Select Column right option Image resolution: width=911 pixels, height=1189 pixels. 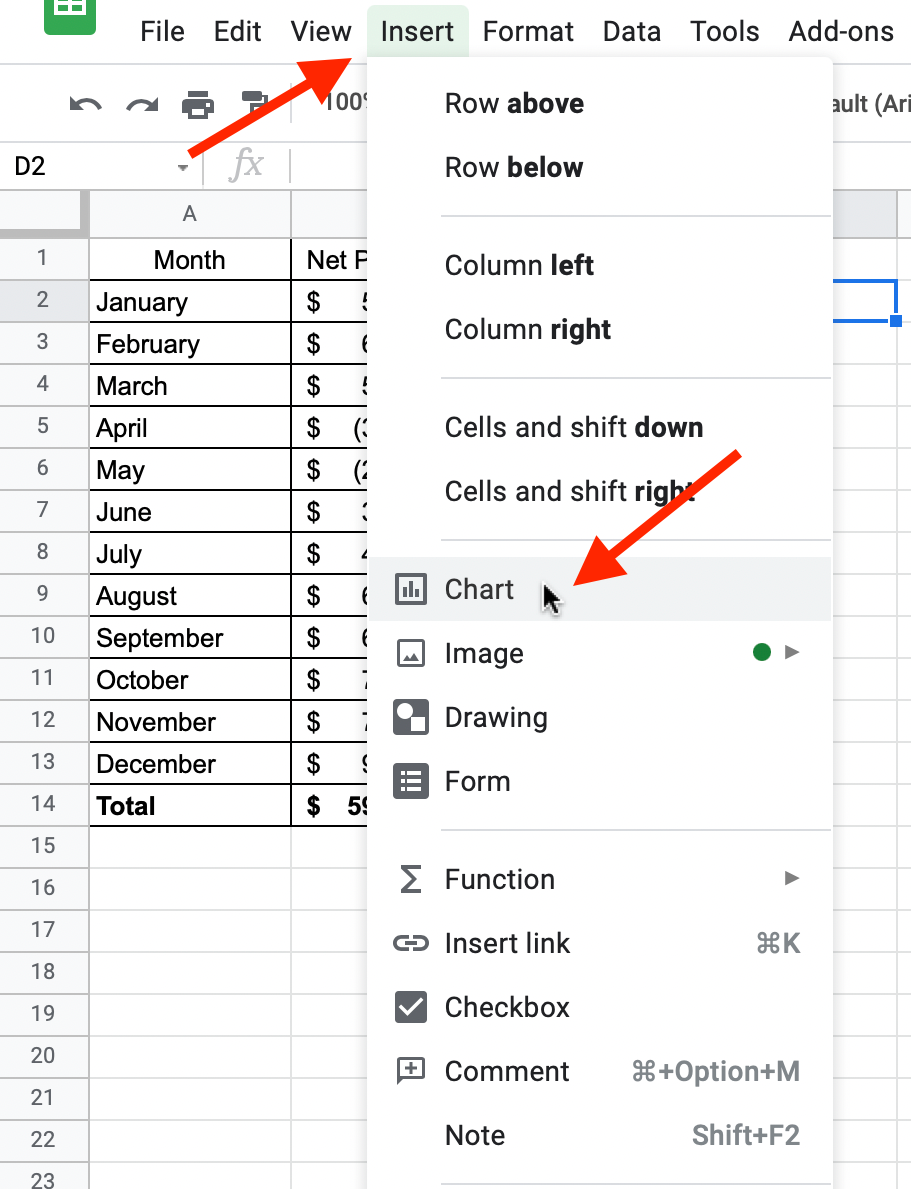527,329
